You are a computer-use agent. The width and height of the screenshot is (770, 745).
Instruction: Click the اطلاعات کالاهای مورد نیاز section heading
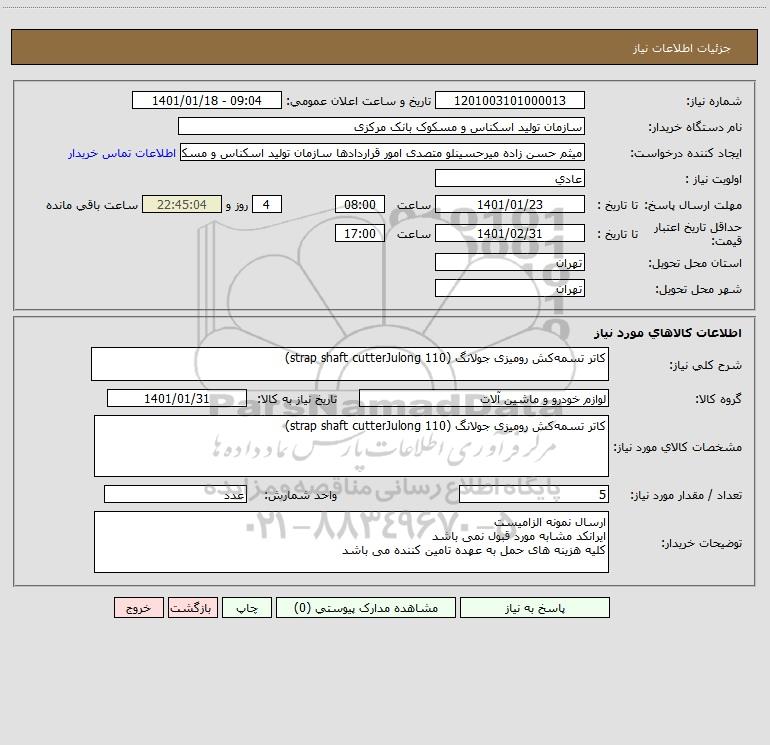click(x=667, y=333)
